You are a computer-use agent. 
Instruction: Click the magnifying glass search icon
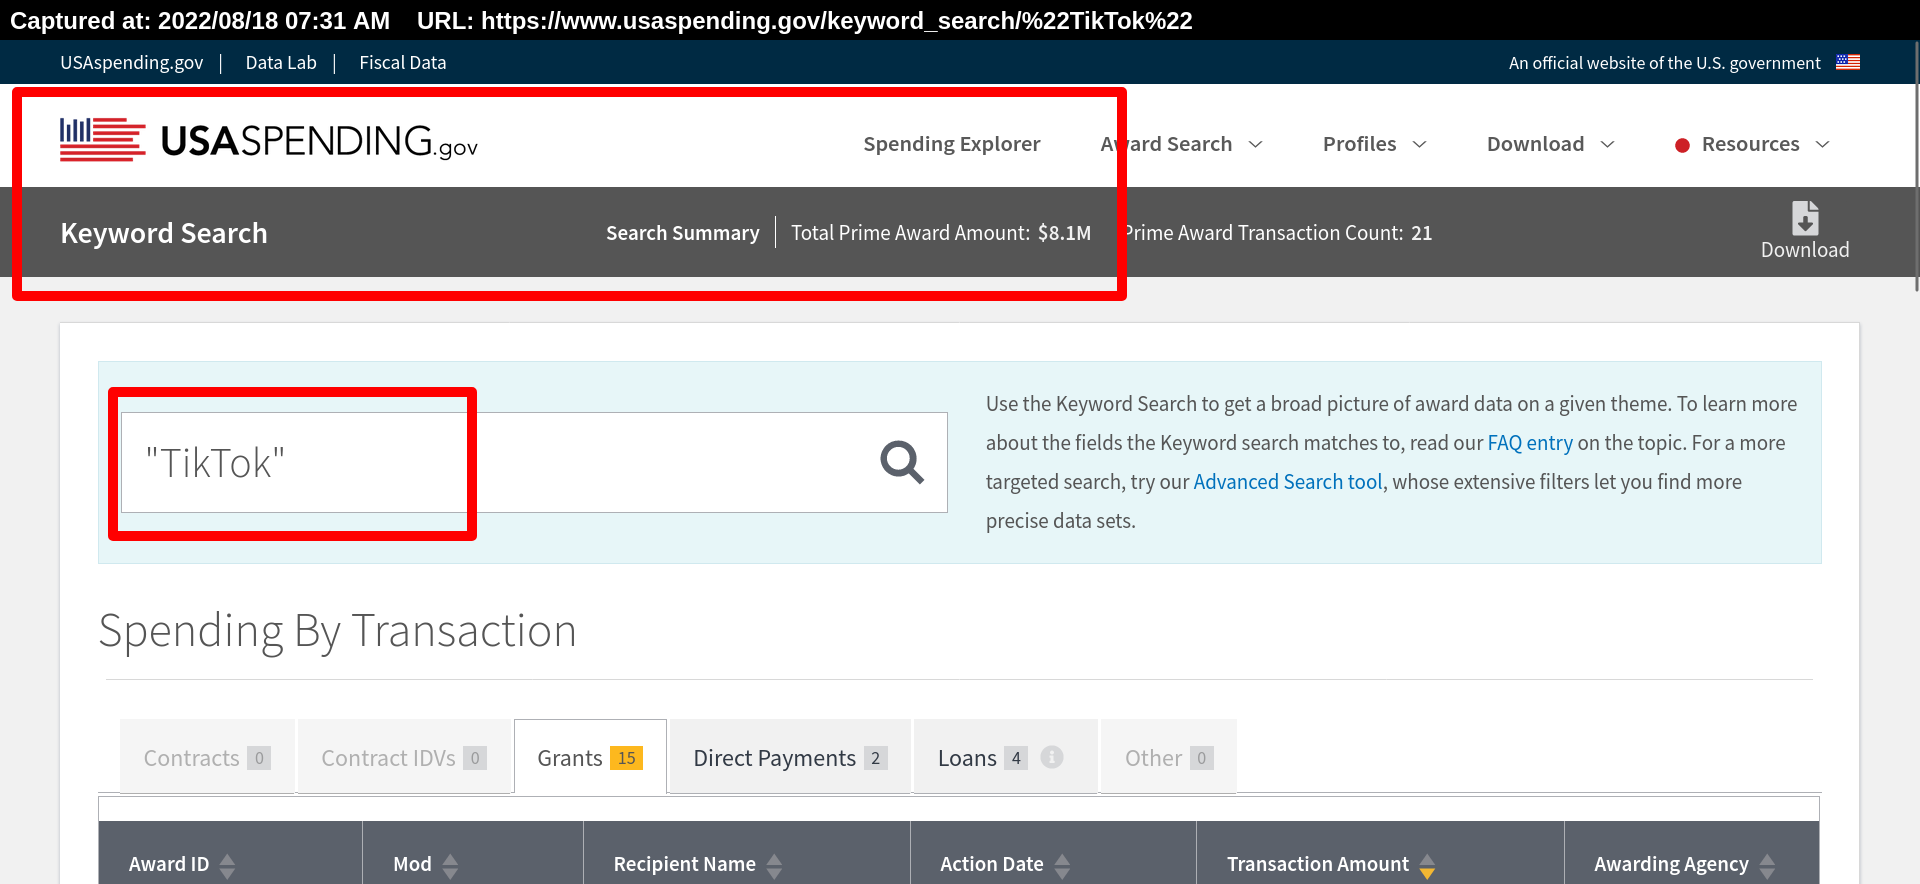pos(901,462)
